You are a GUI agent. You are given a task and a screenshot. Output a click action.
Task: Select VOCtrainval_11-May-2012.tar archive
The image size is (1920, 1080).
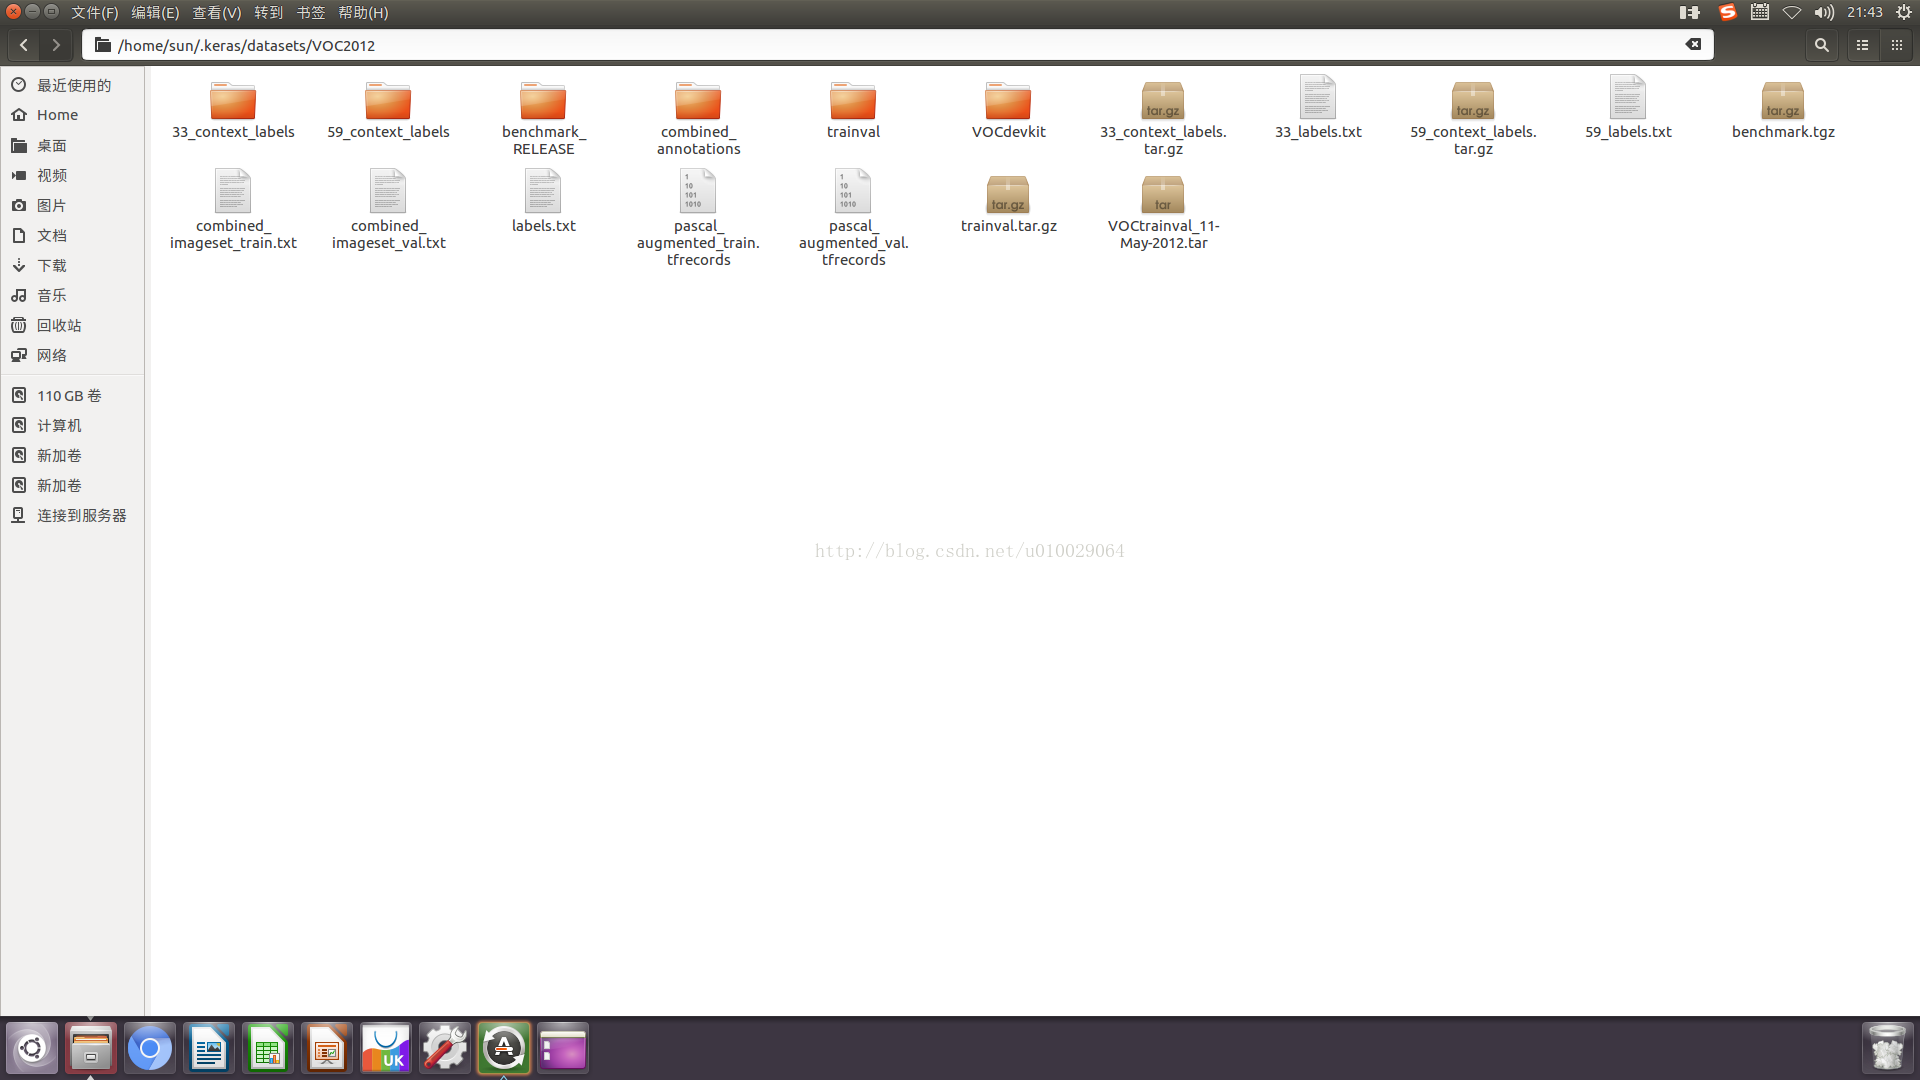(x=1163, y=212)
